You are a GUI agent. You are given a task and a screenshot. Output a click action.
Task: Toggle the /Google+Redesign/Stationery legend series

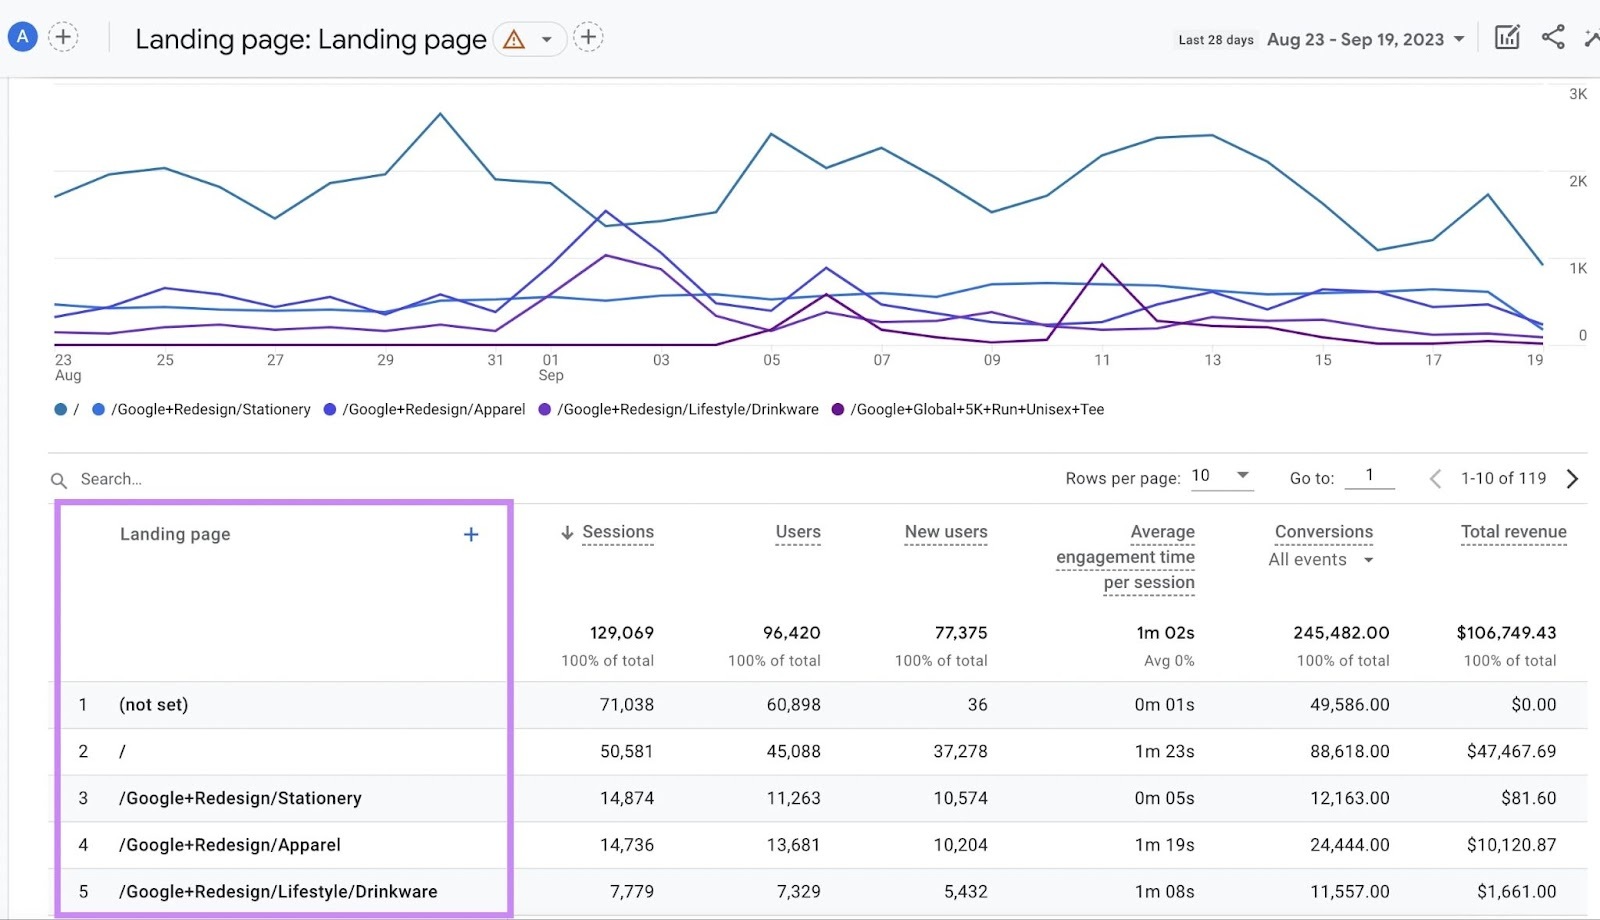click(211, 409)
